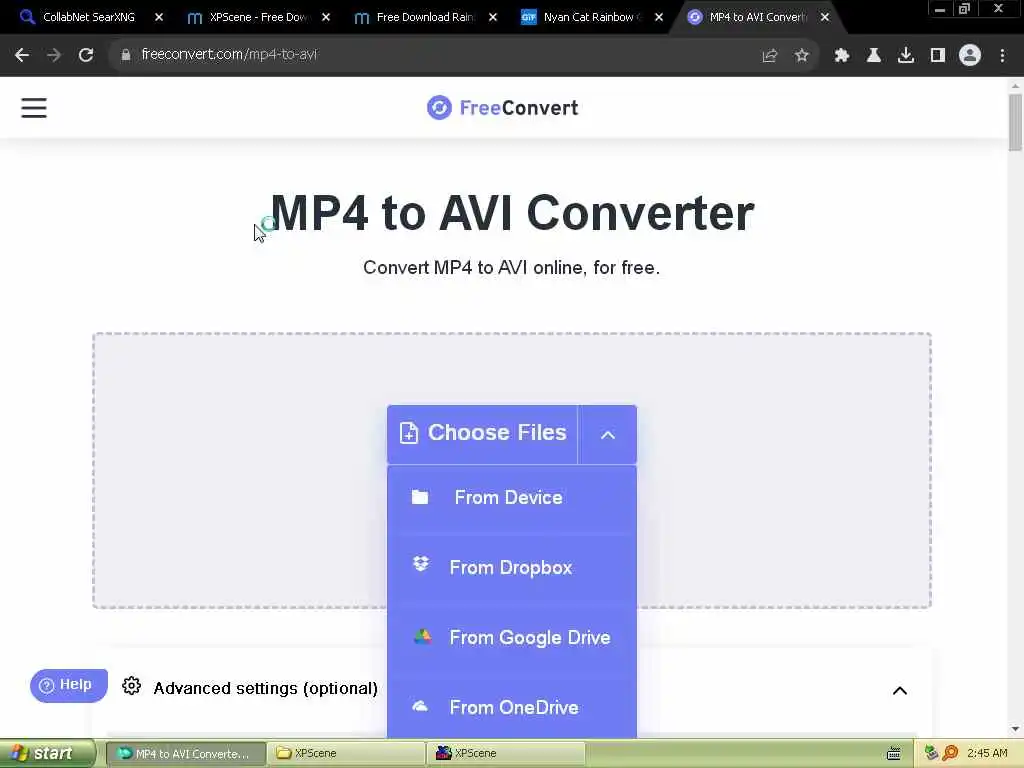Open the Chrome labs flask icon

(874, 56)
